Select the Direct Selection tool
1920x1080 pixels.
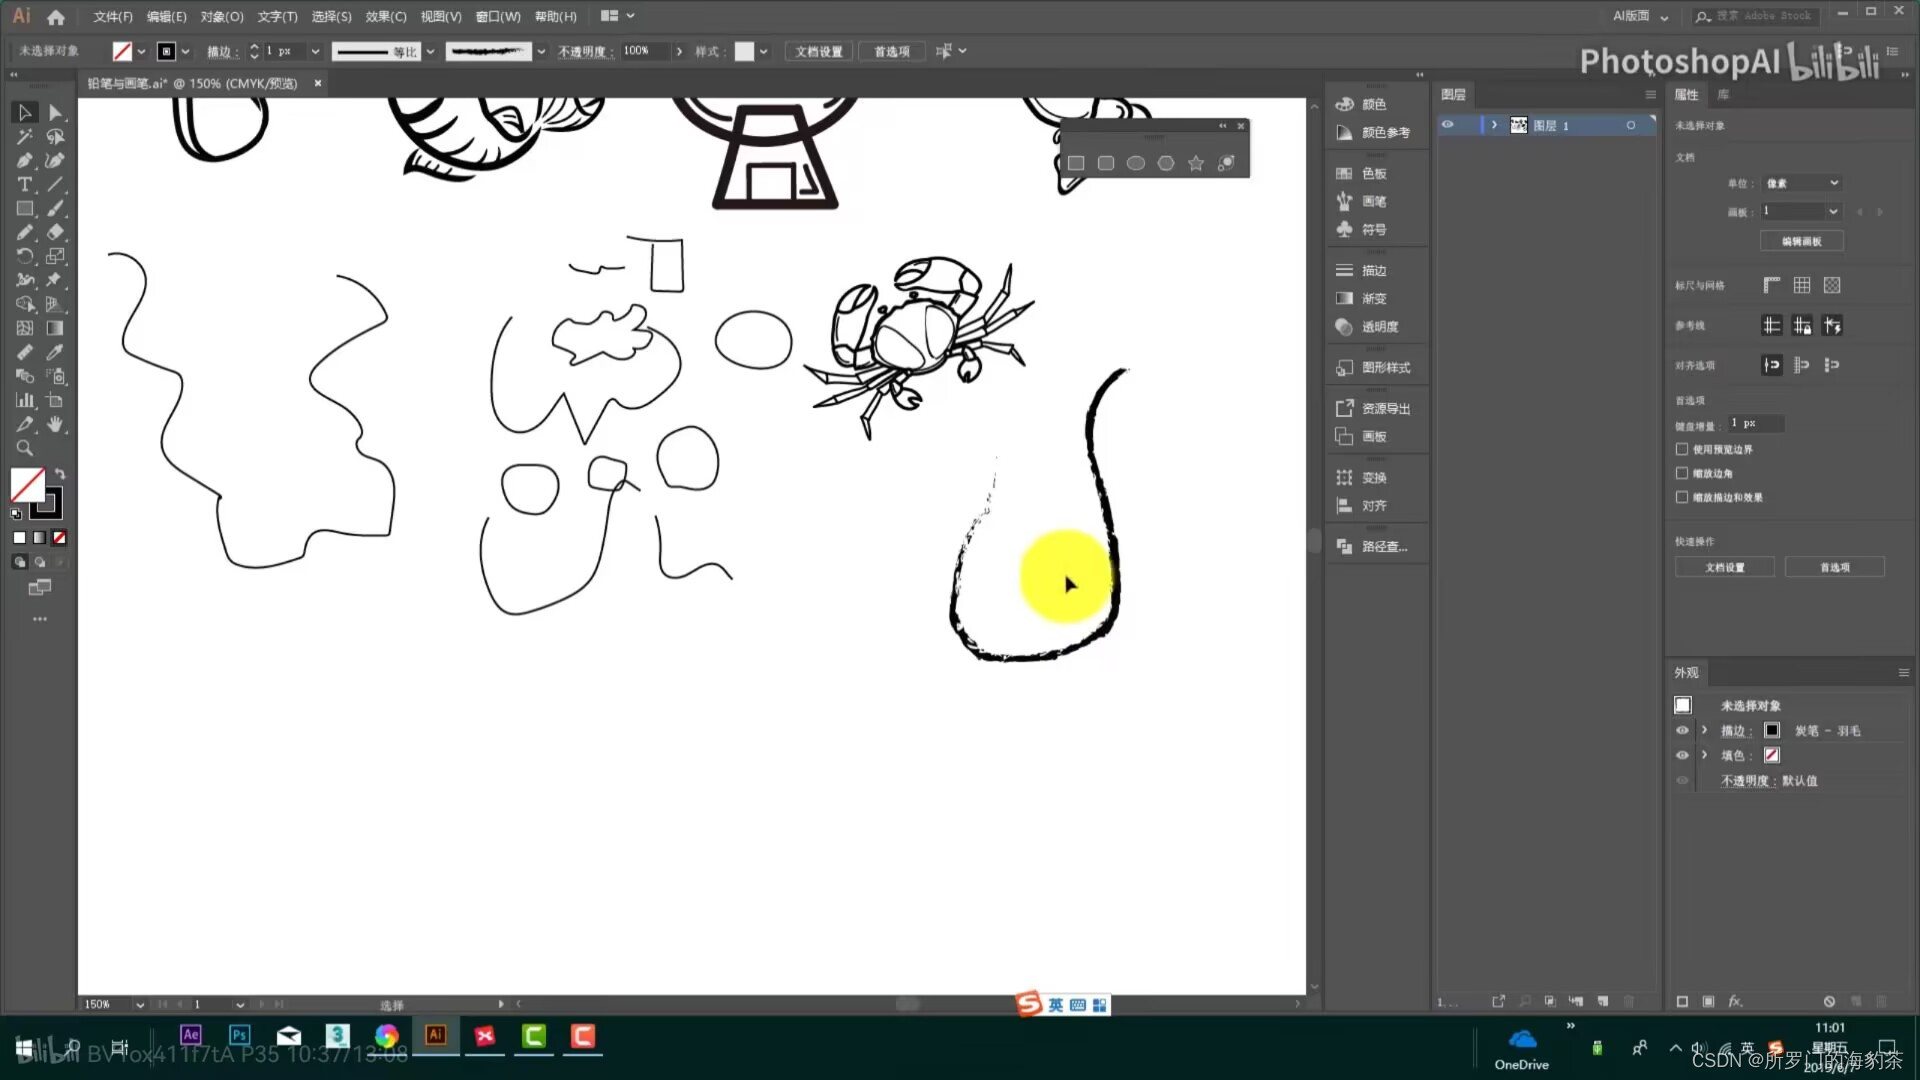click(x=55, y=113)
